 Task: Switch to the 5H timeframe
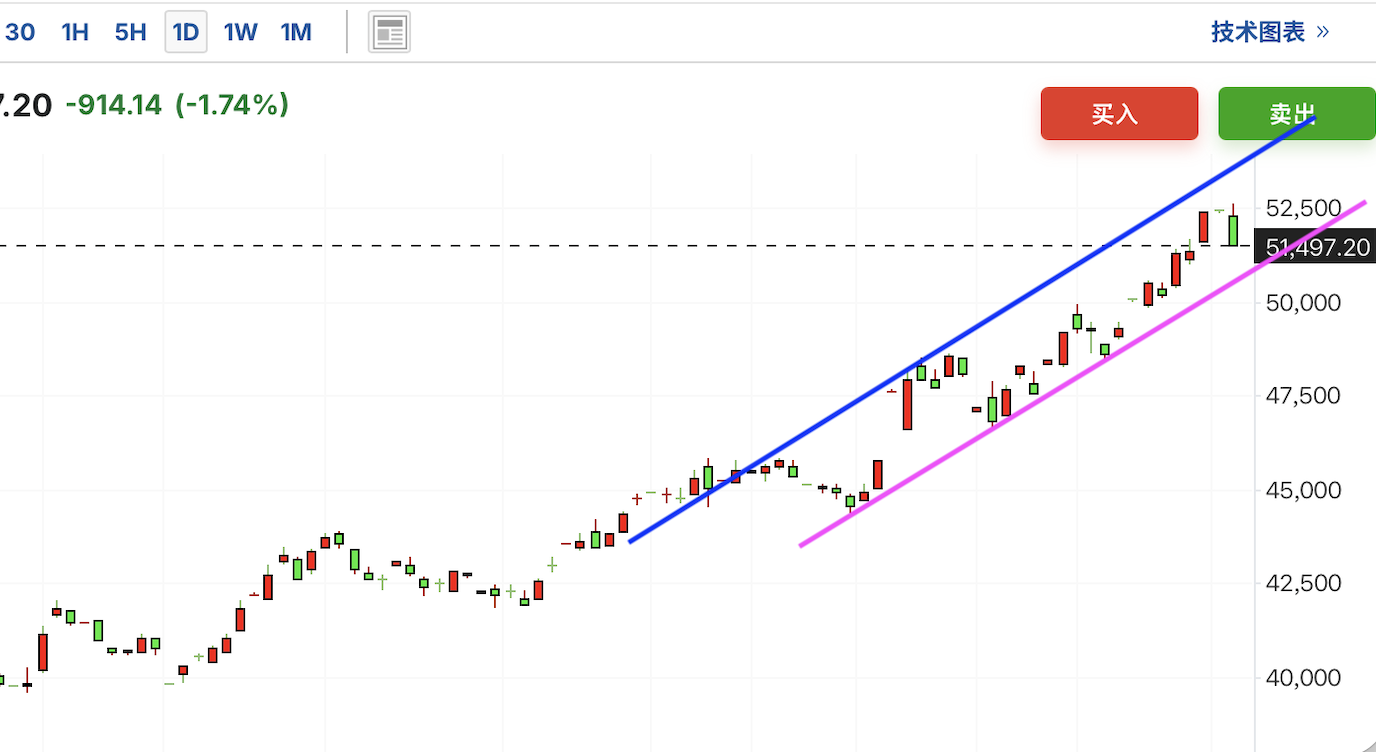(x=130, y=32)
